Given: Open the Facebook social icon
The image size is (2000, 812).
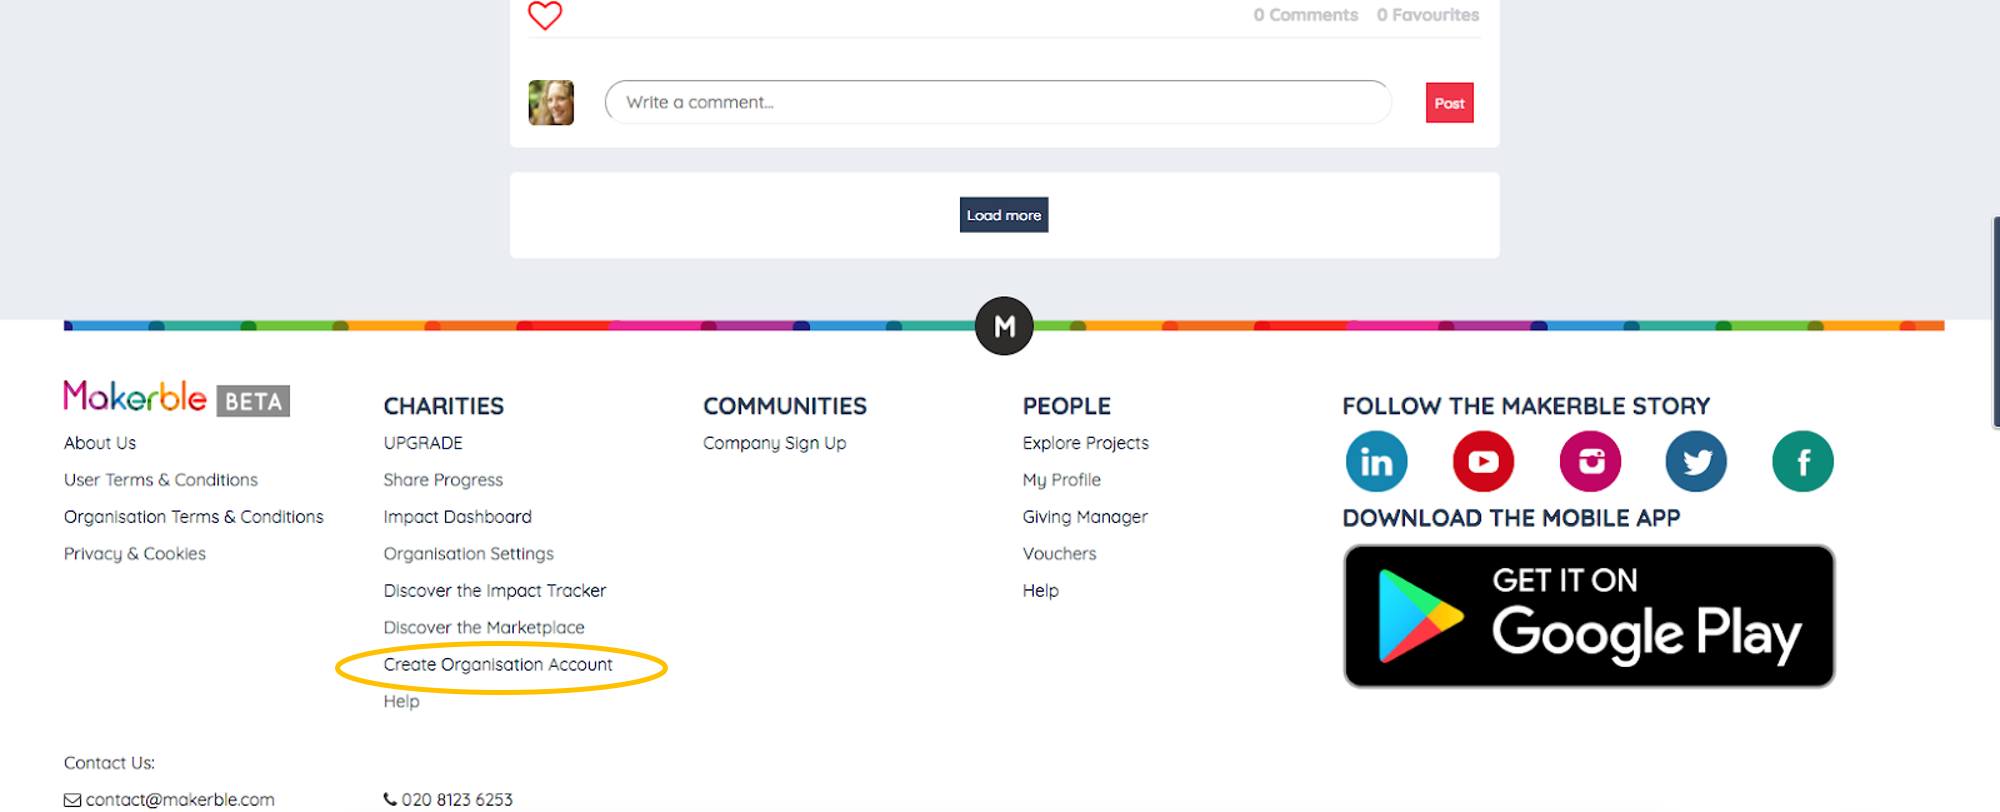Looking at the screenshot, I should (x=1803, y=461).
